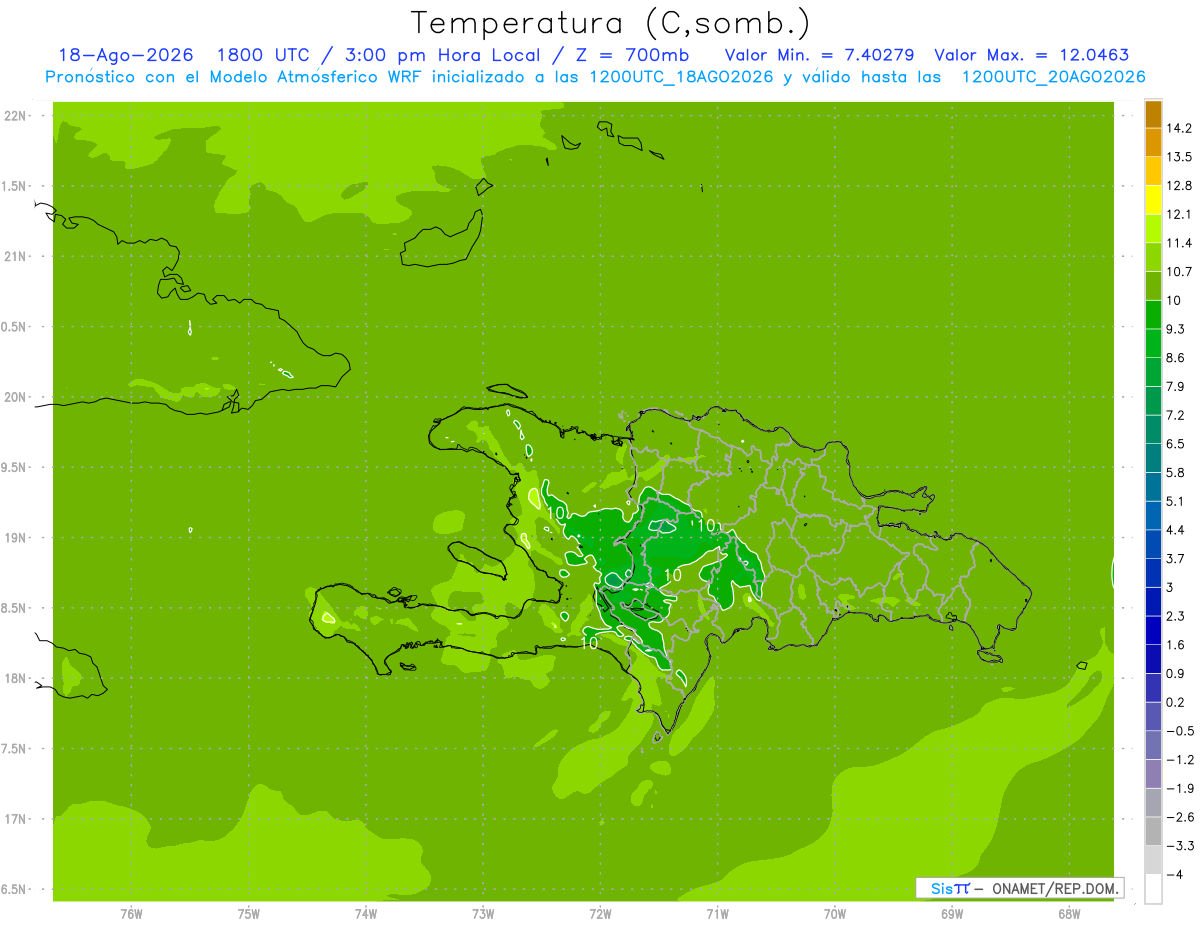The image size is (1200, 927).
Task: Click Valor Max. = 12.0463
Action: click(x=1031, y=55)
